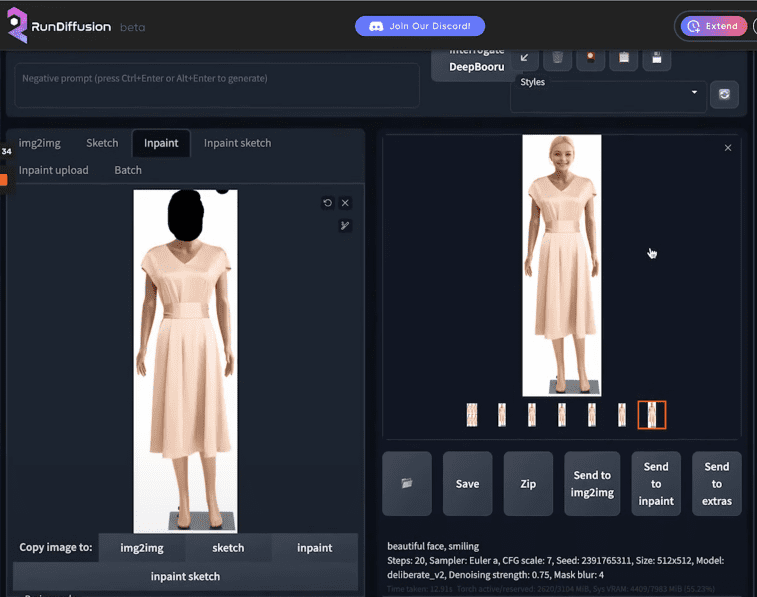Copy image to inpaint sketch button
The height and width of the screenshot is (597, 757).
185,576
